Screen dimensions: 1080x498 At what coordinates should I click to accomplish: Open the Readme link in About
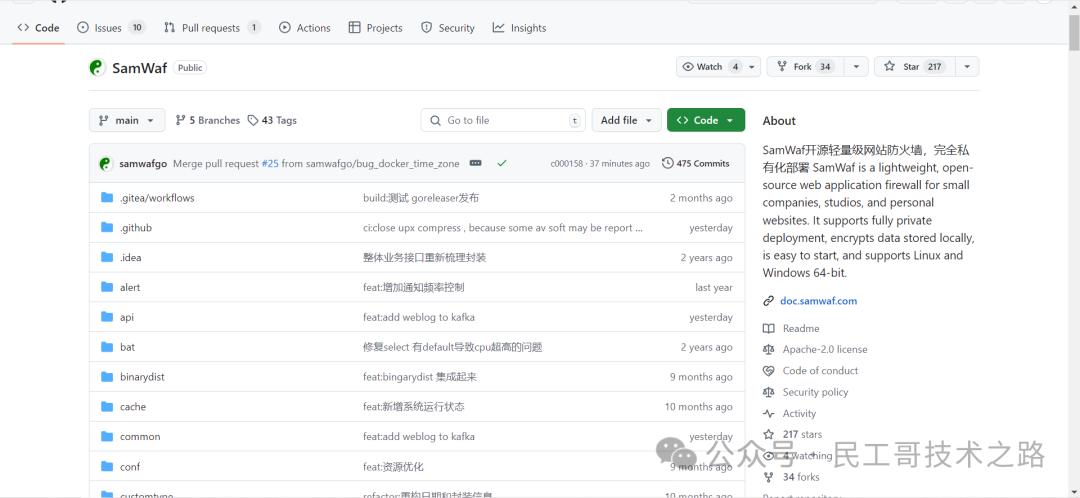(x=801, y=329)
